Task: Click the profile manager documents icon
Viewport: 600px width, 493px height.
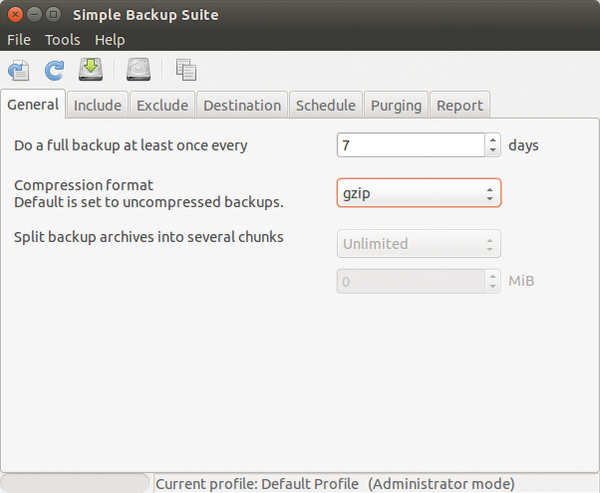Action: pos(186,70)
